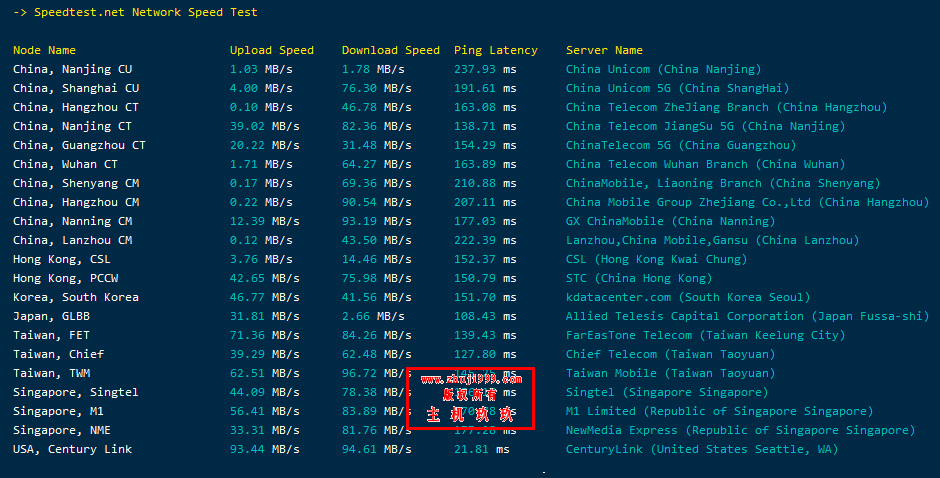Select node 'China, Nanjing CU'
Viewport: 940px width, 478px height.
click(x=73, y=70)
